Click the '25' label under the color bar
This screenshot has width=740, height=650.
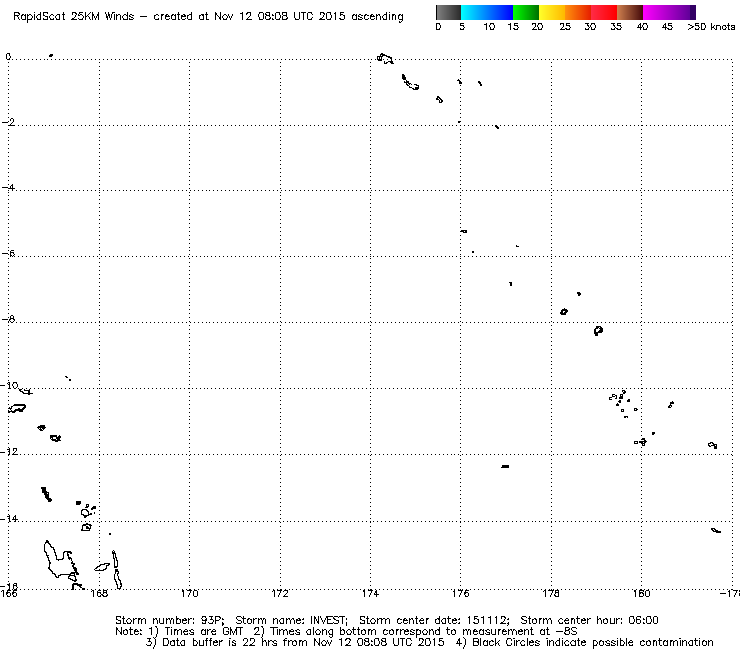[565, 27]
